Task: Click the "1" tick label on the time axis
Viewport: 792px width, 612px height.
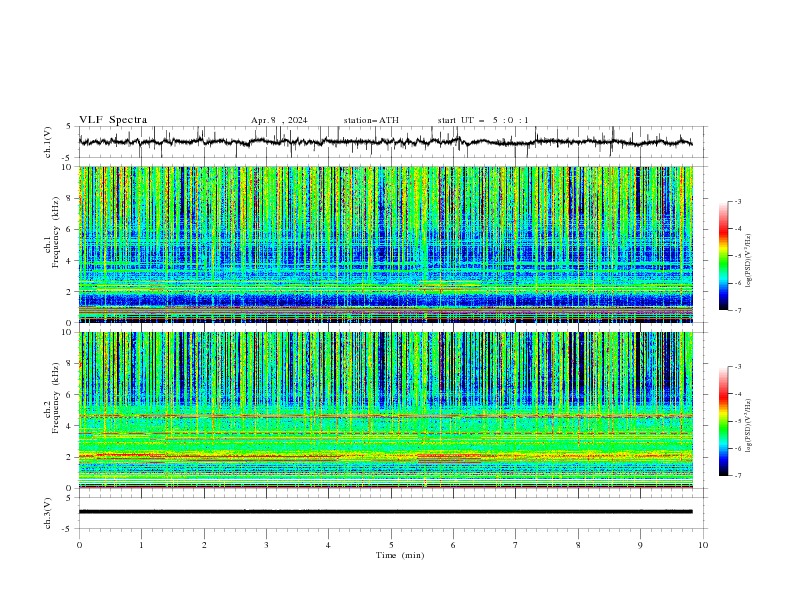Action: (x=141, y=545)
